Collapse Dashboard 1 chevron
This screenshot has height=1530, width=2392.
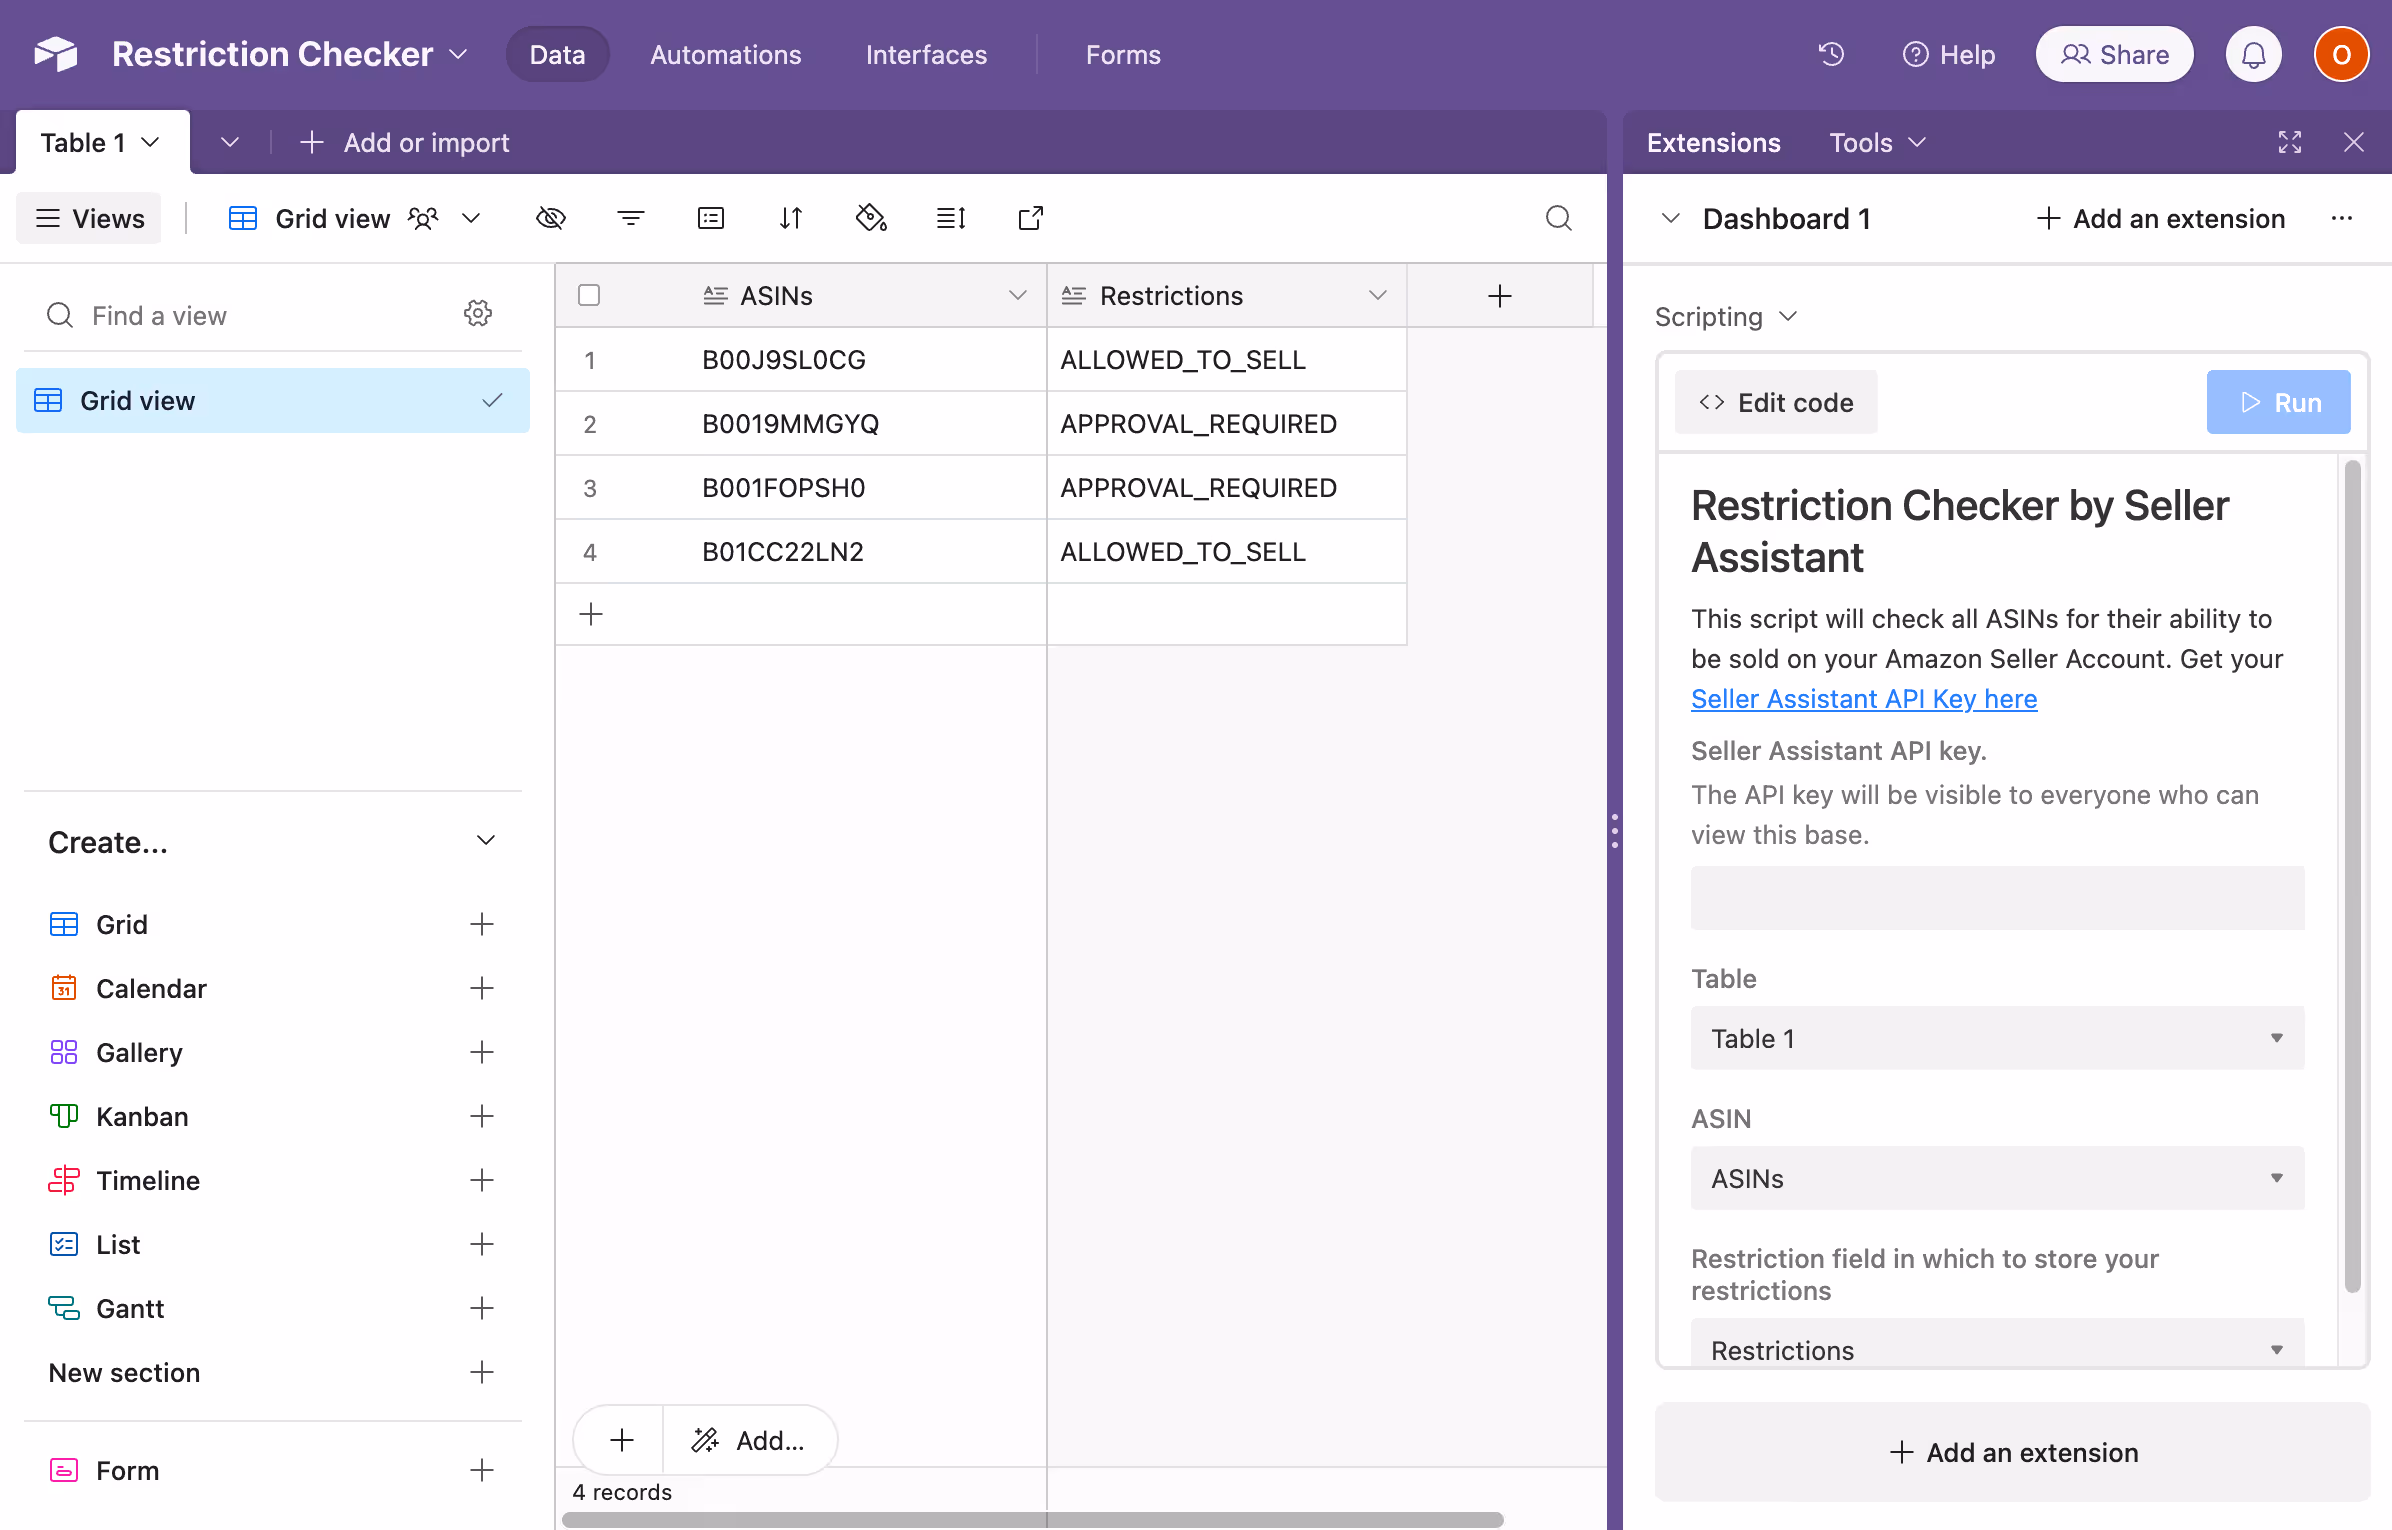click(x=1670, y=218)
